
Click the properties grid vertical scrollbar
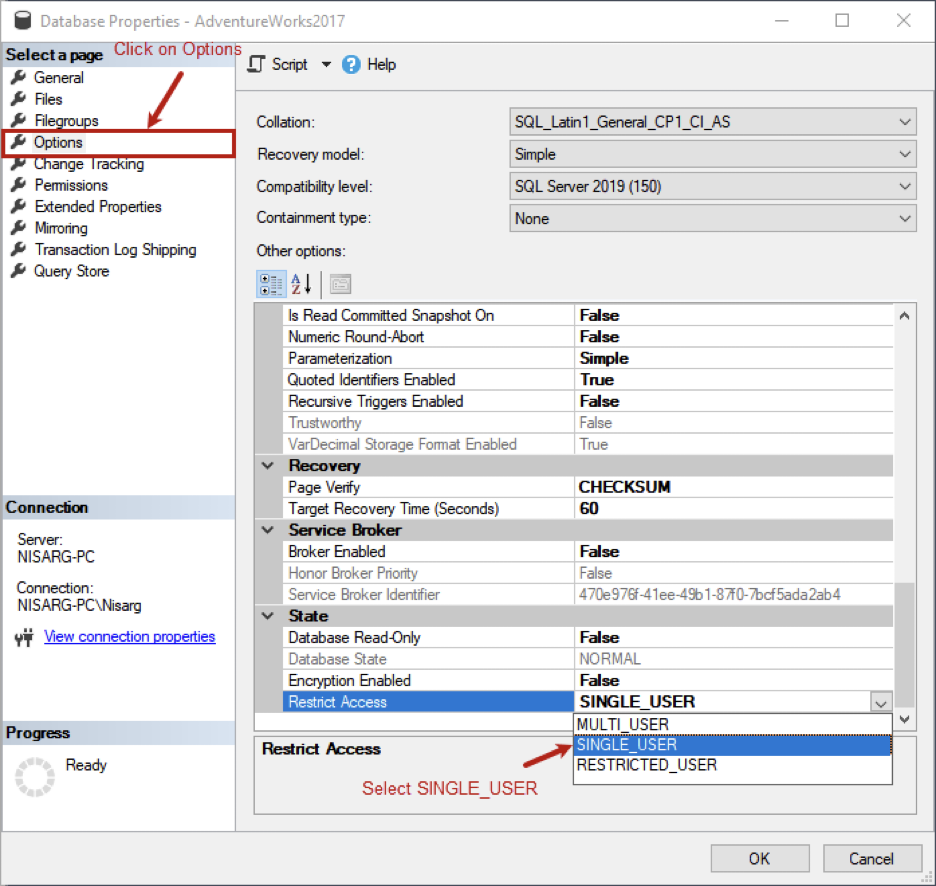(x=904, y=518)
